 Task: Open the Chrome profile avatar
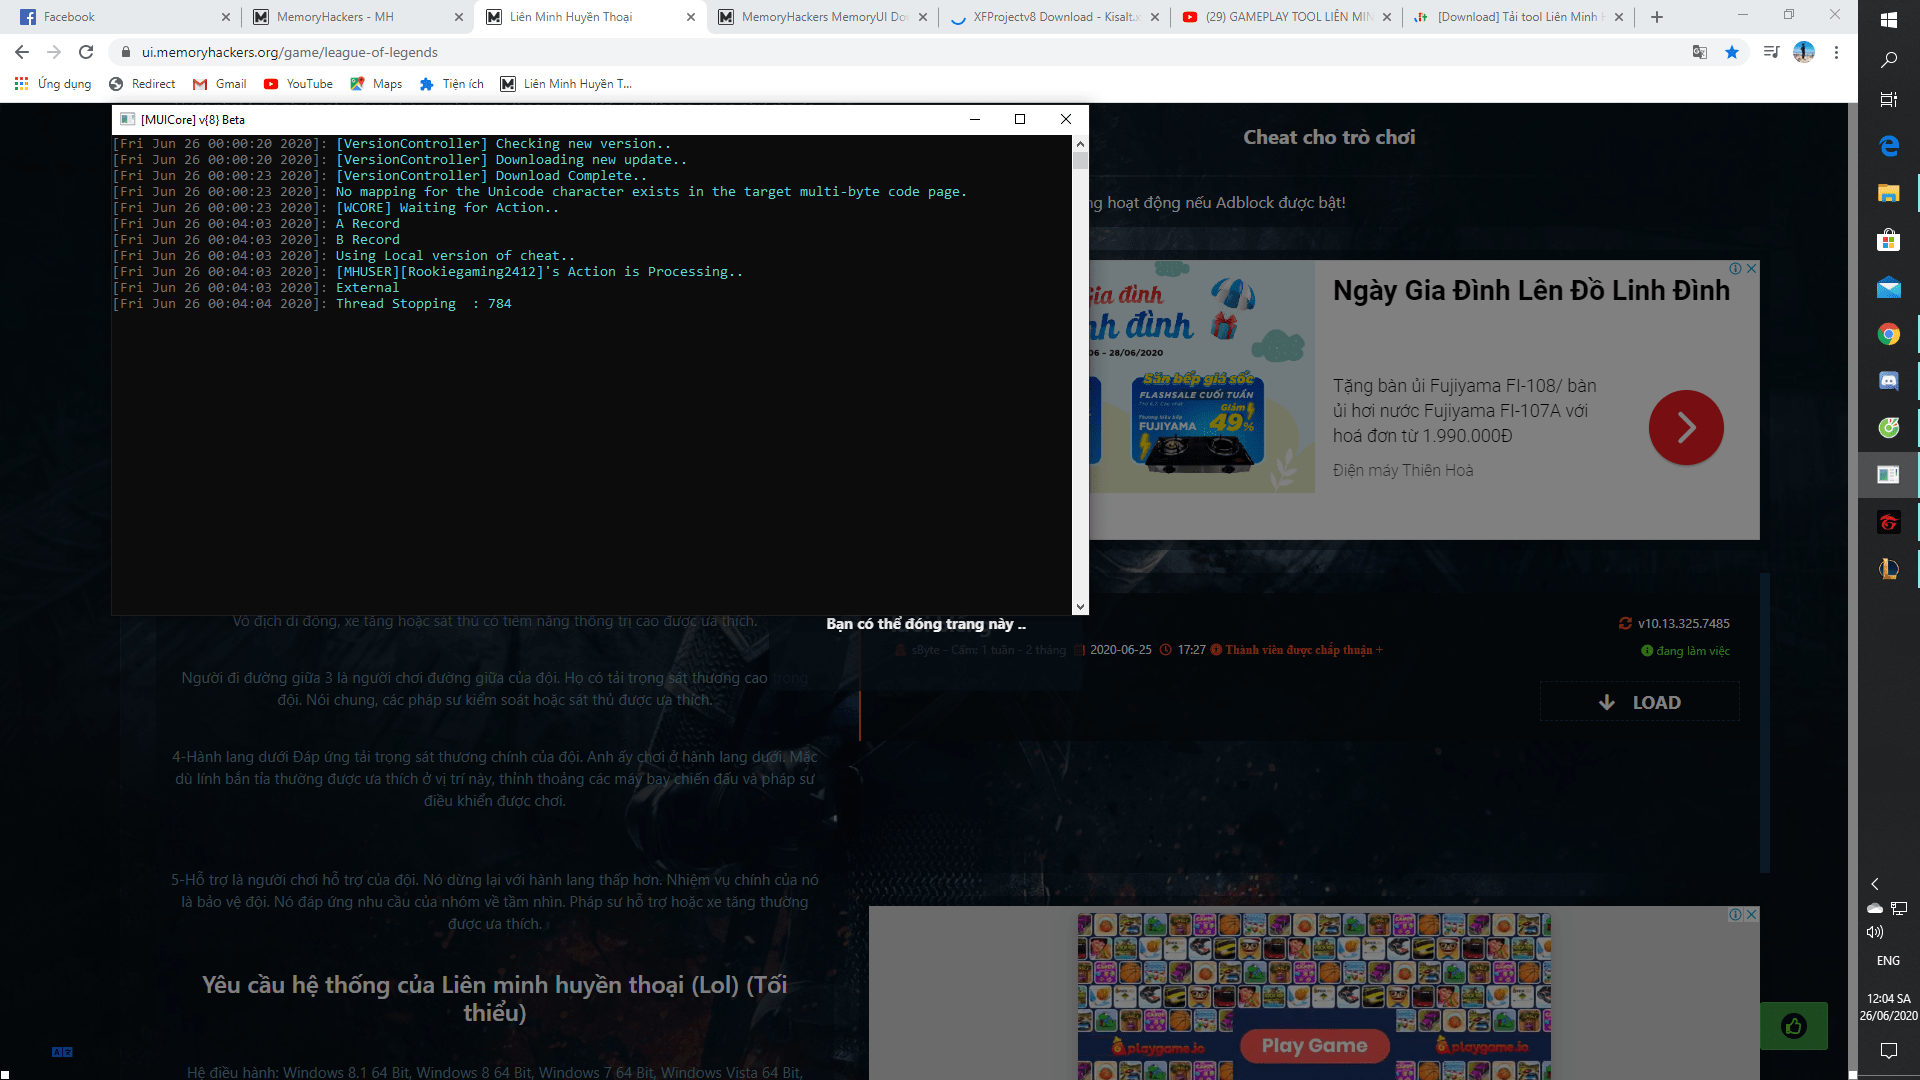pyautogui.click(x=1804, y=52)
